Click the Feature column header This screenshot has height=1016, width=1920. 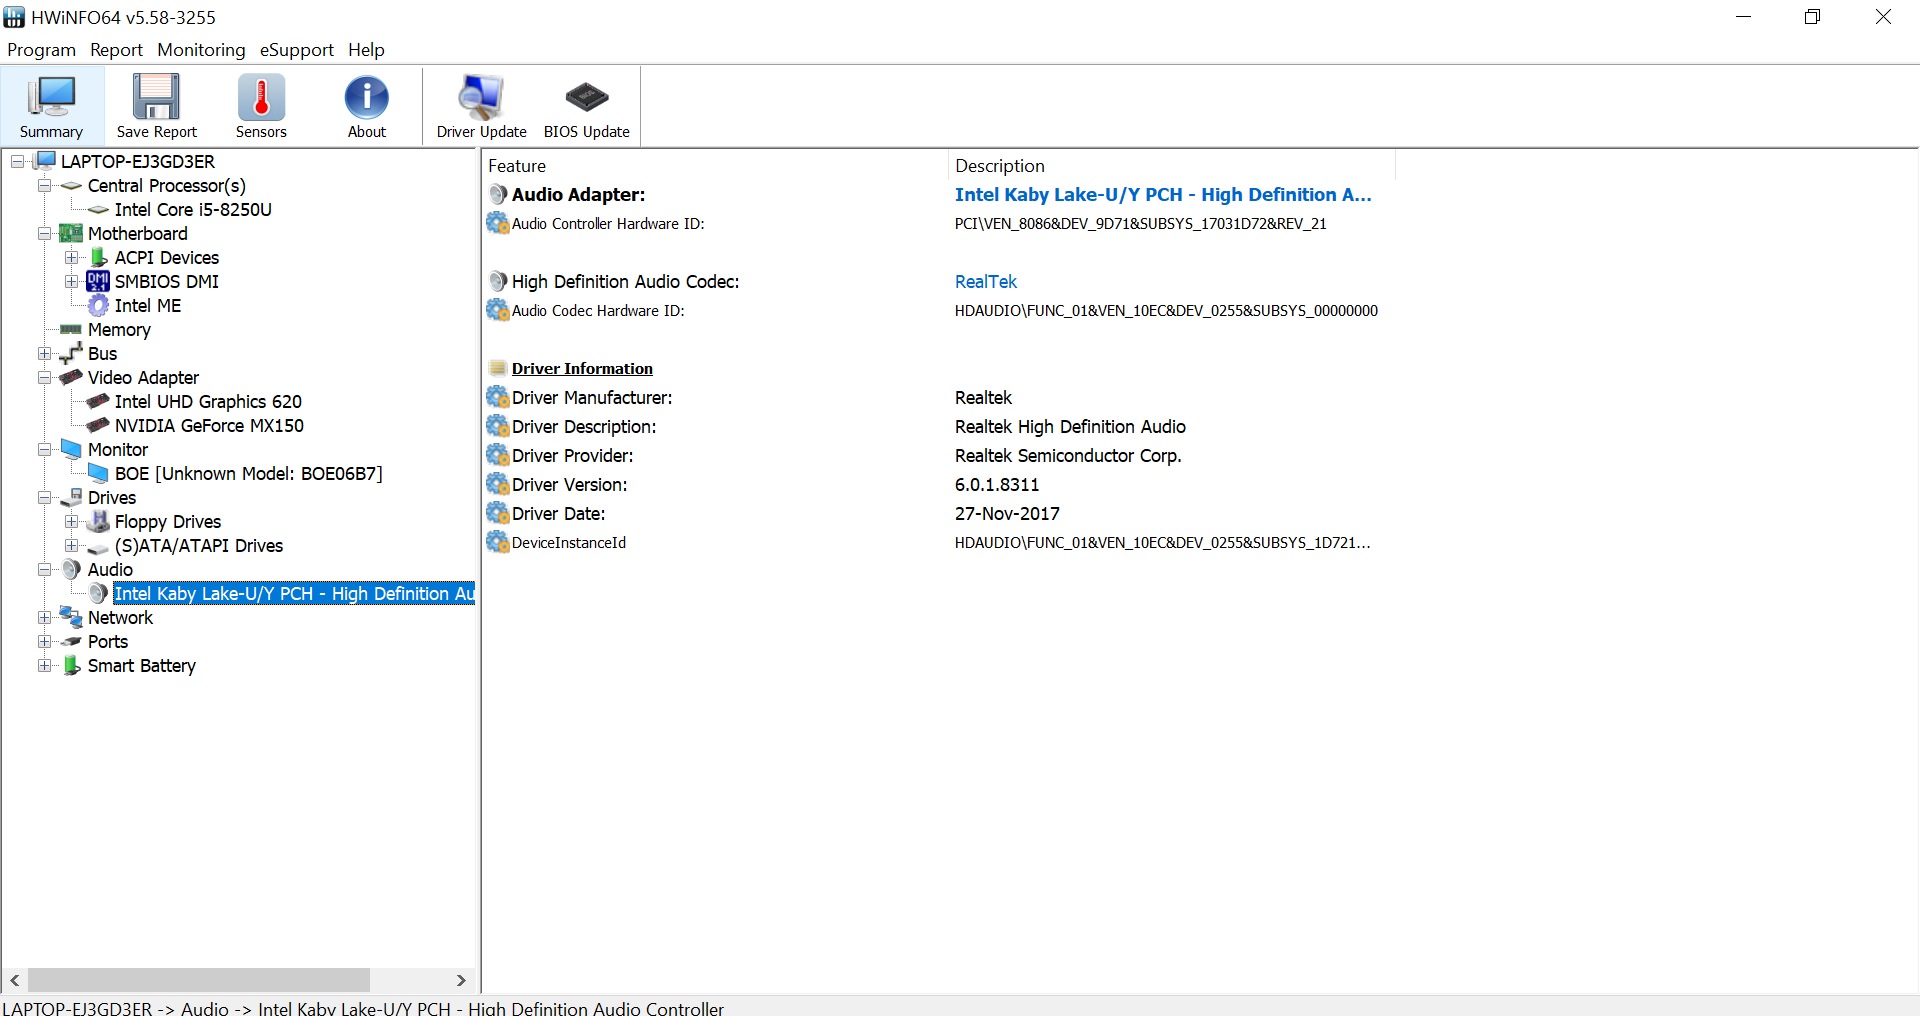[x=715, y=165]
